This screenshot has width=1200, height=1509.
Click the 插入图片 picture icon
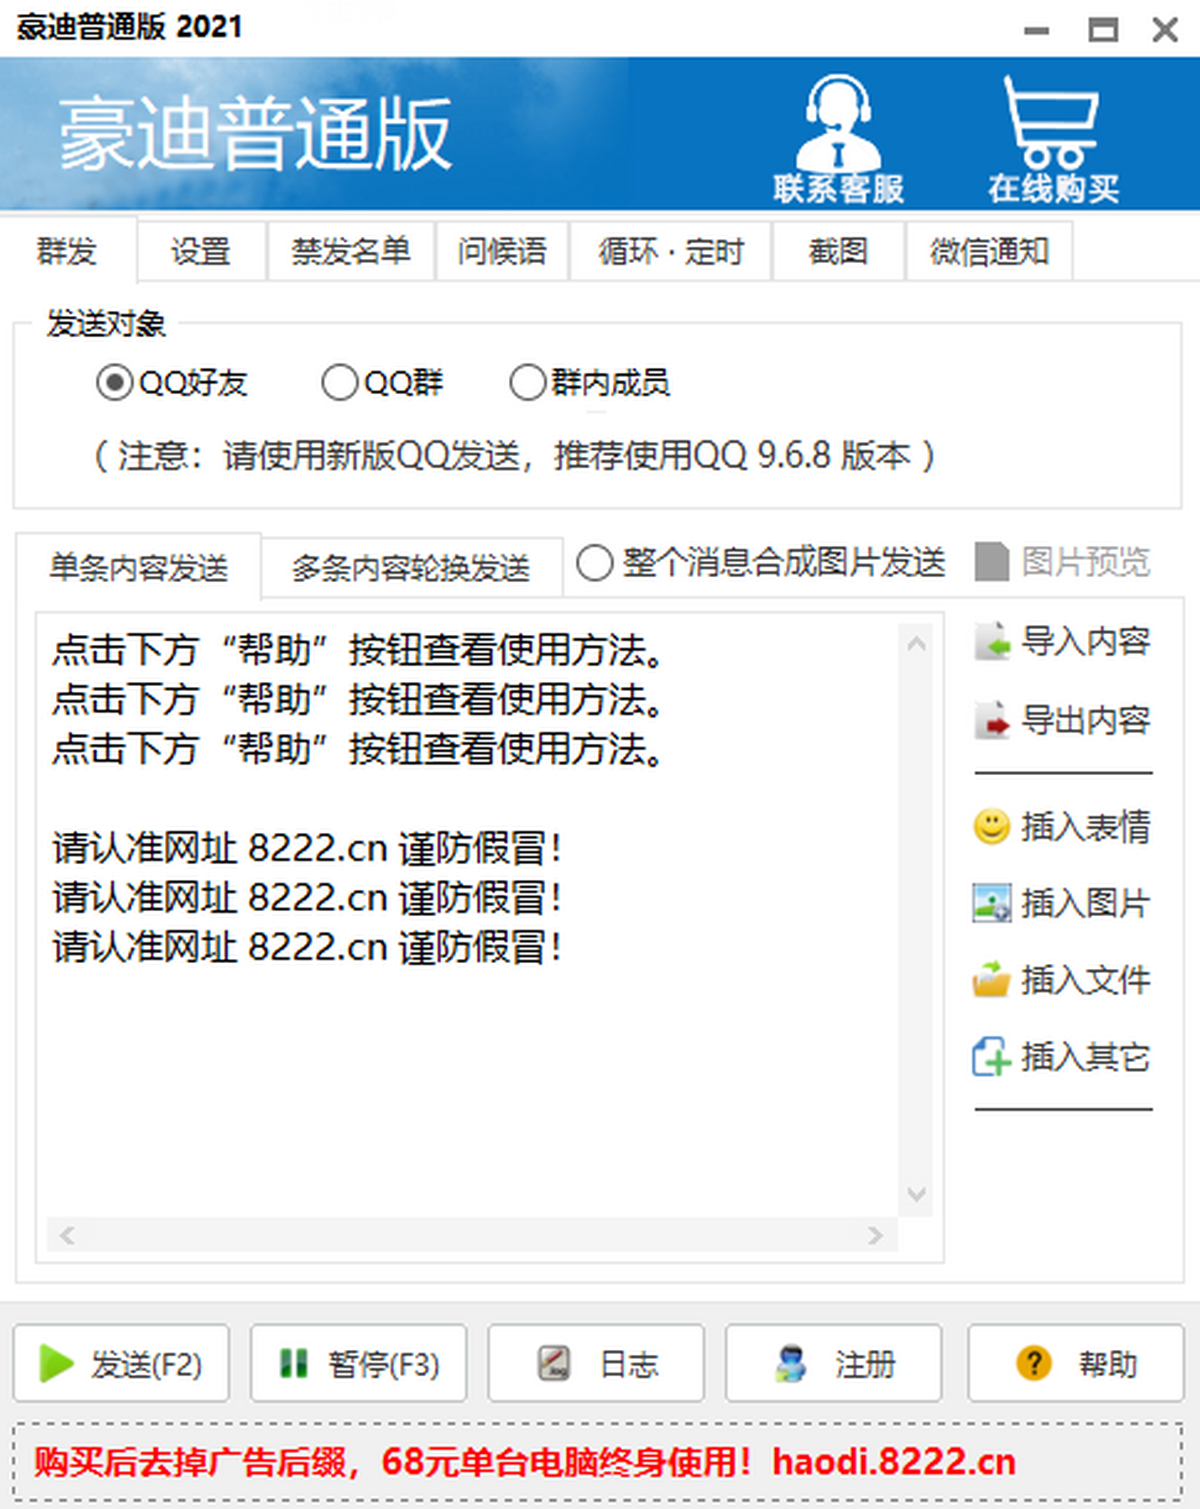point(992,903)
